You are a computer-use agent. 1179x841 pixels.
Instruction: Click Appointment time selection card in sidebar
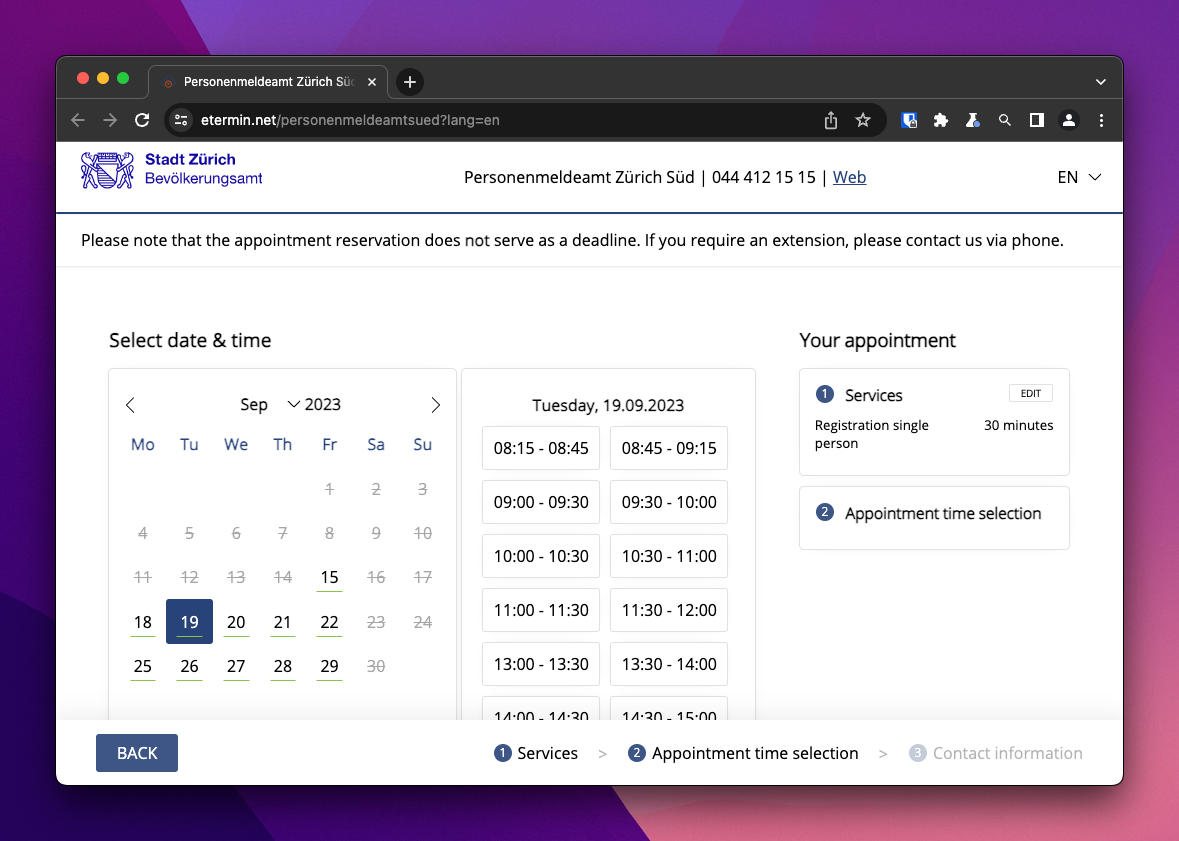click(x=934, y=518)
